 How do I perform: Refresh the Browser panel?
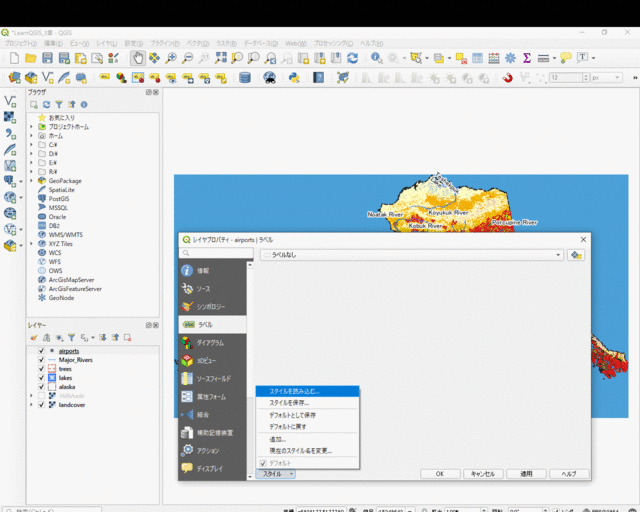47,105
